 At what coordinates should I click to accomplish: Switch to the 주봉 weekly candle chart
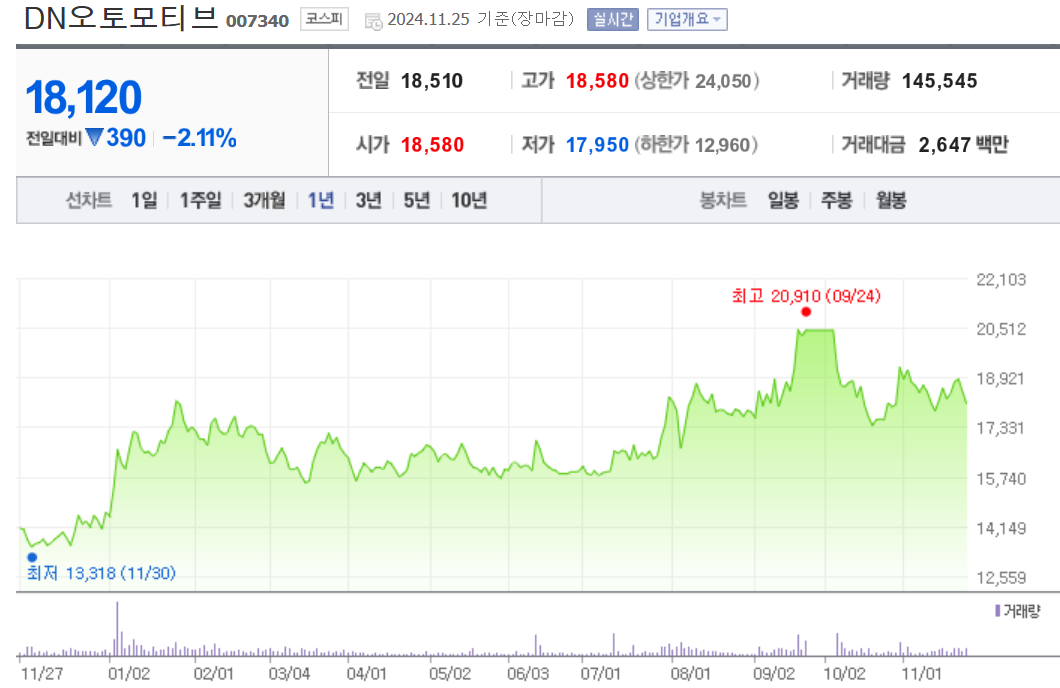[x=836, y=200]
